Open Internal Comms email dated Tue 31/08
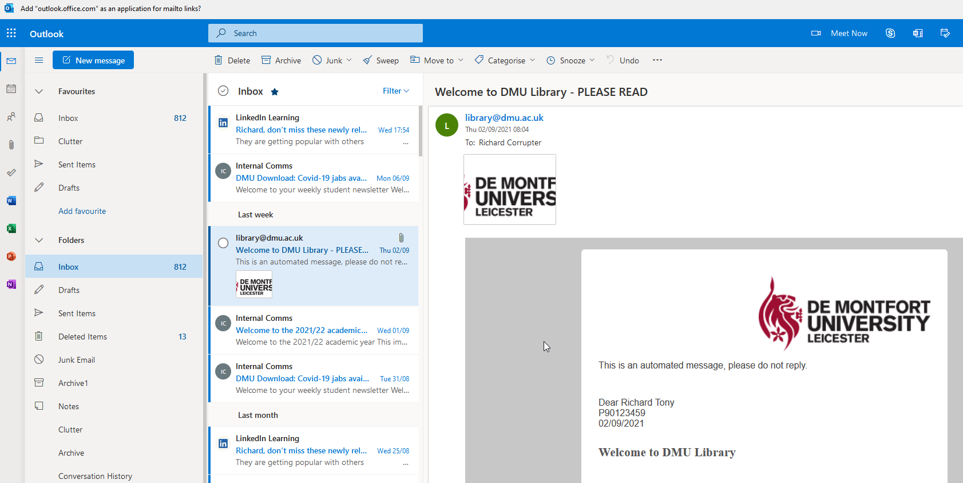This screenshot has height=483, width=963. [x=314, y=378]
